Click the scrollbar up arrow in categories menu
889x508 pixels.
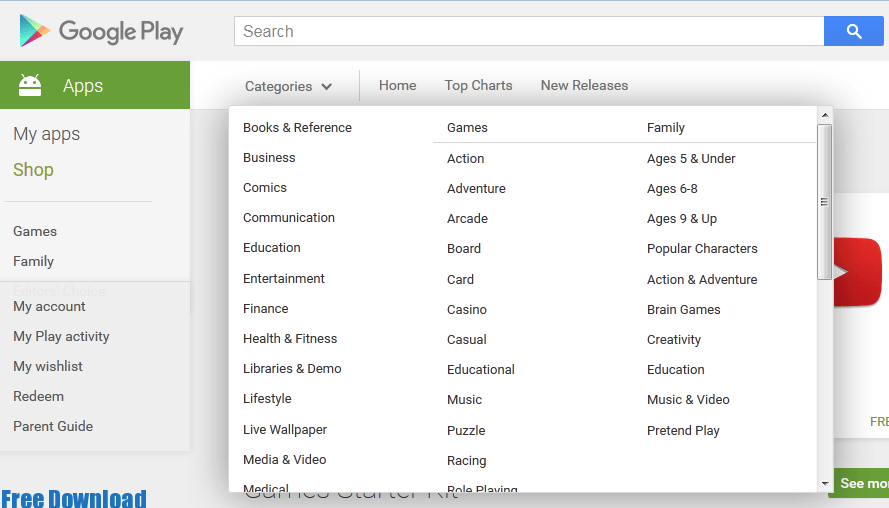click(x=825, y=115)
